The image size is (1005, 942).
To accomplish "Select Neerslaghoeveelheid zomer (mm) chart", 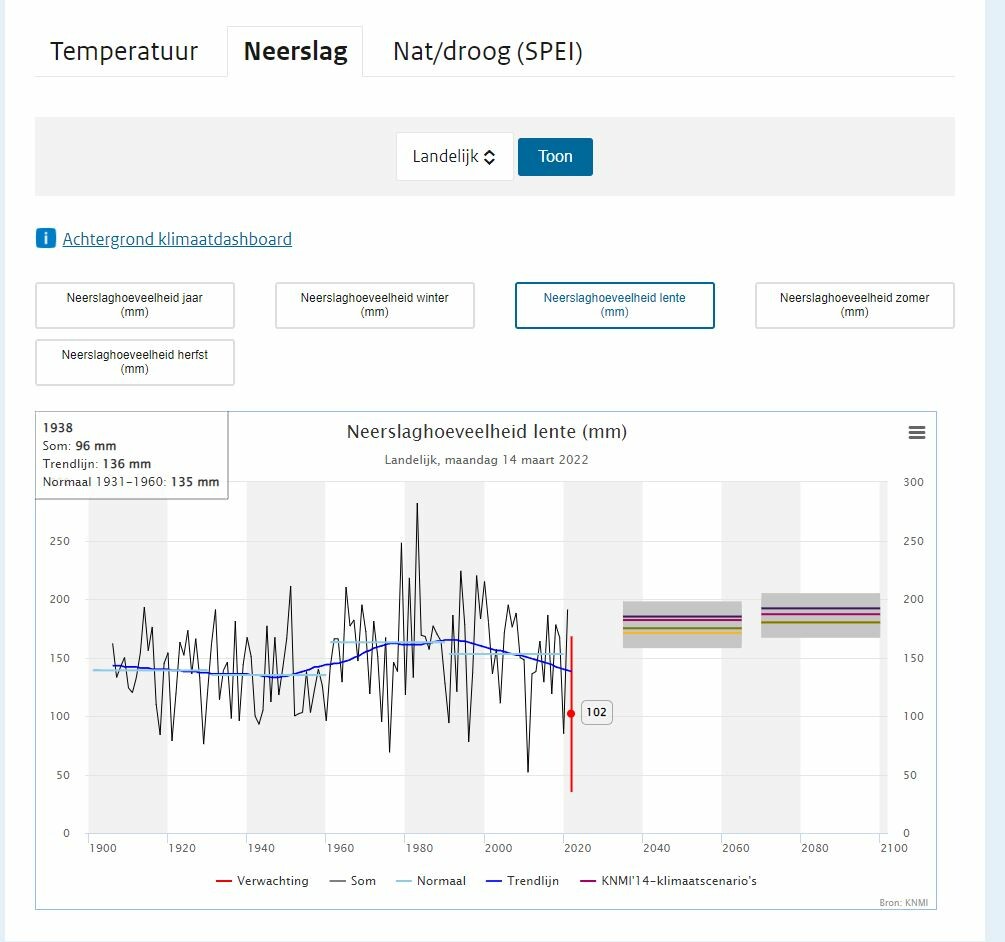I will pyautogui.click(x=855, y=305).
